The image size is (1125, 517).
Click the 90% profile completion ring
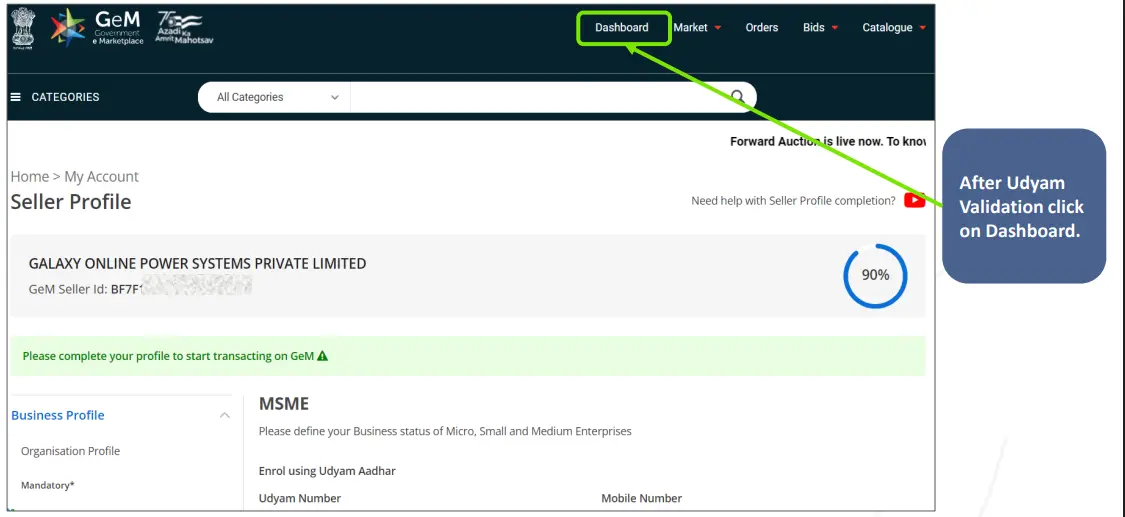[x=875, y=275]
